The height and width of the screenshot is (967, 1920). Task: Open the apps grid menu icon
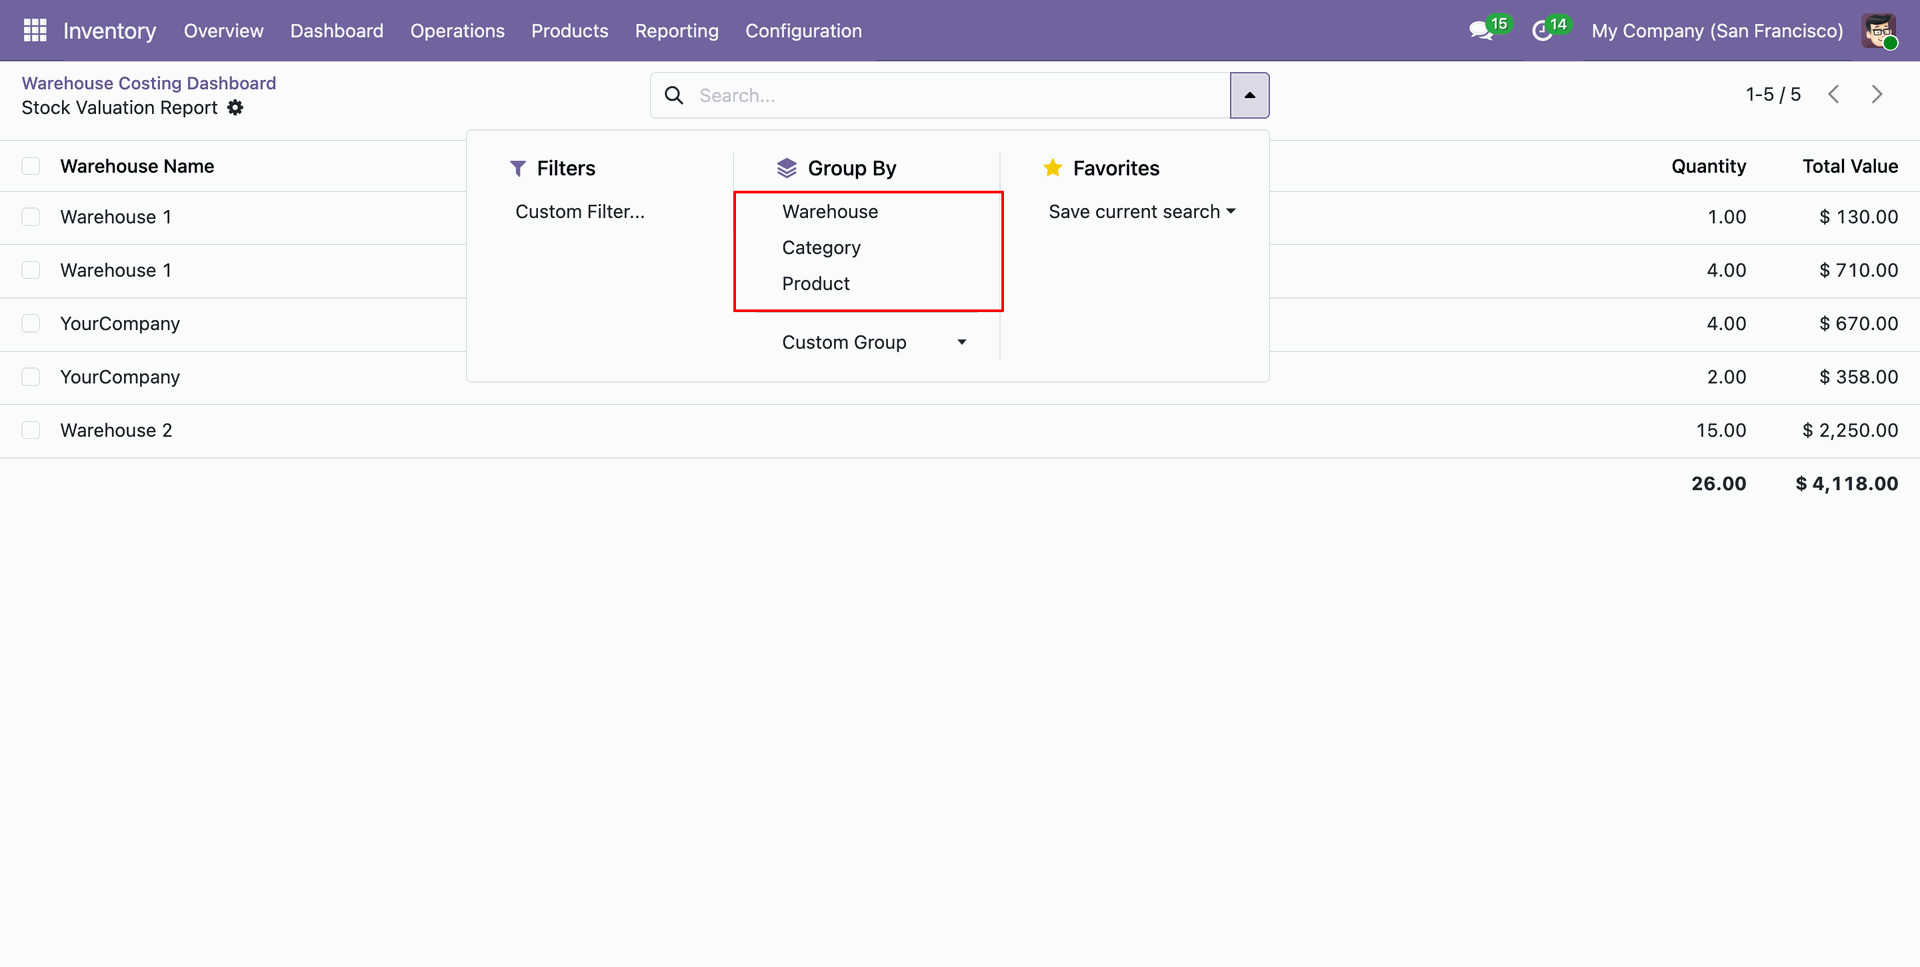click(35, 31)
